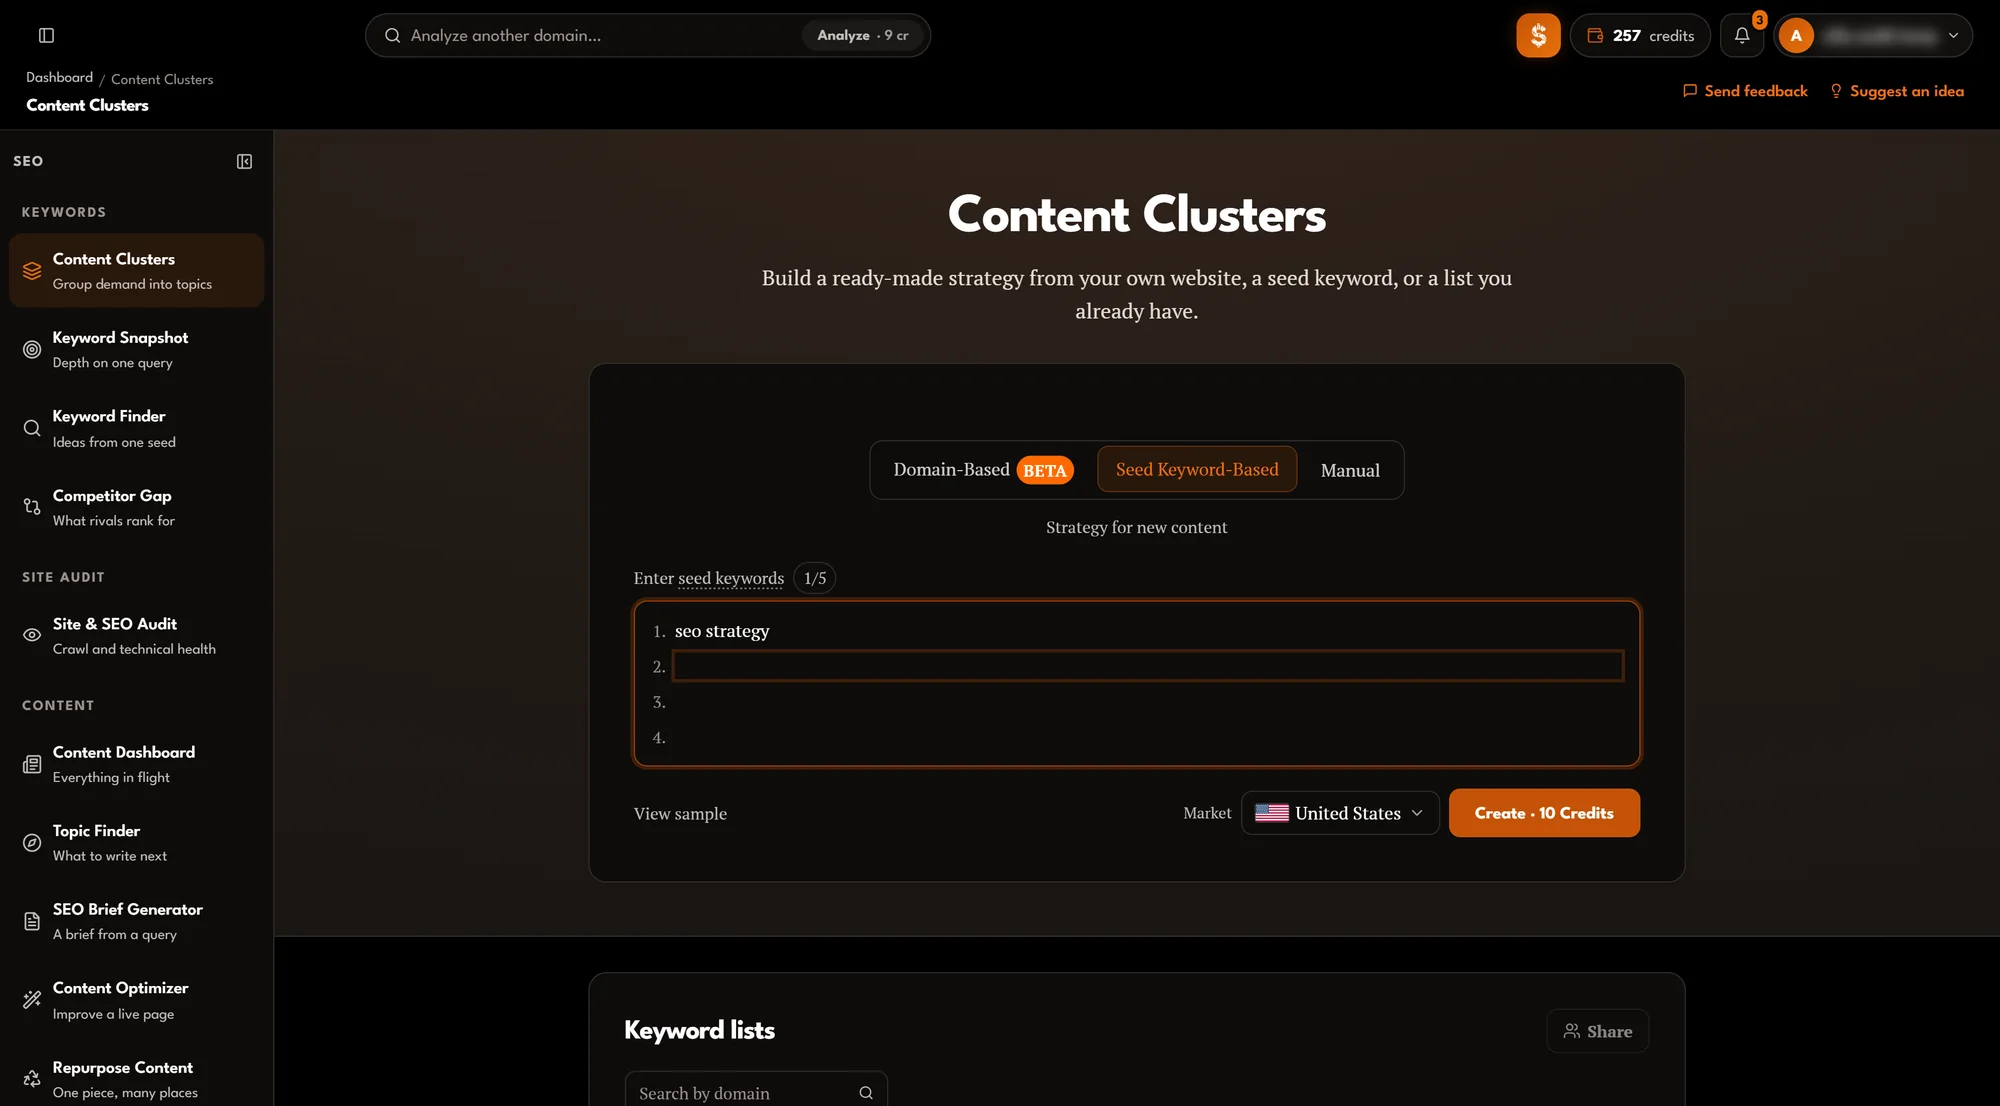Click the Keyword Snapshot target icon
Screen dimensions: 2000x1106
[32, 350]
